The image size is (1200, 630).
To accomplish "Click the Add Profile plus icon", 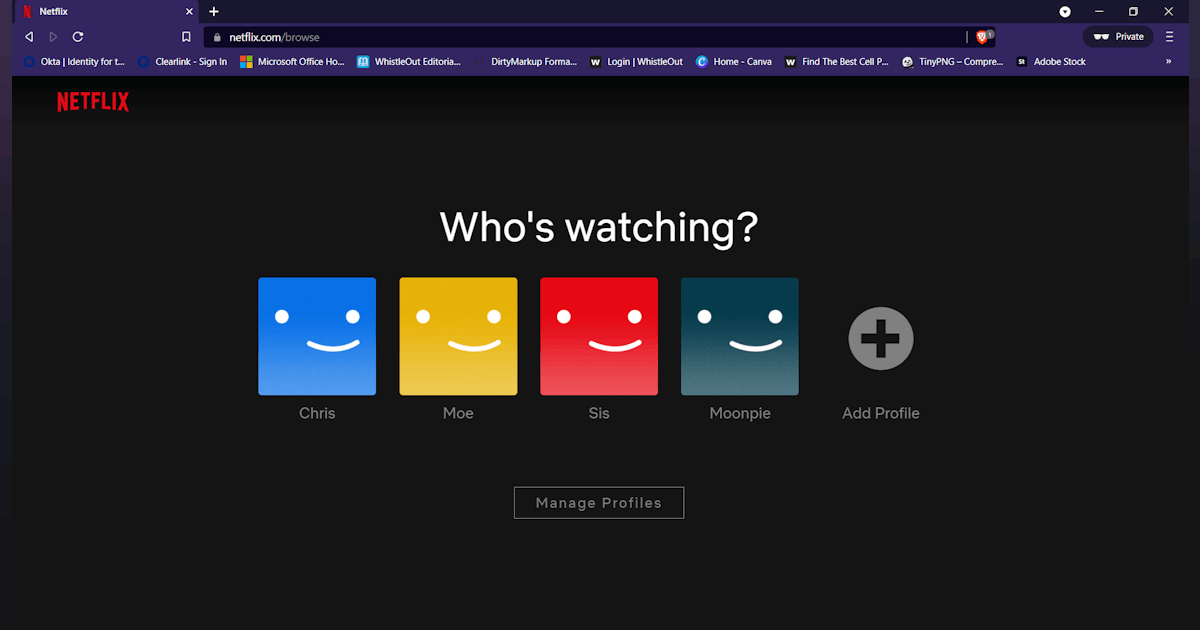I will tap(880, 338).
